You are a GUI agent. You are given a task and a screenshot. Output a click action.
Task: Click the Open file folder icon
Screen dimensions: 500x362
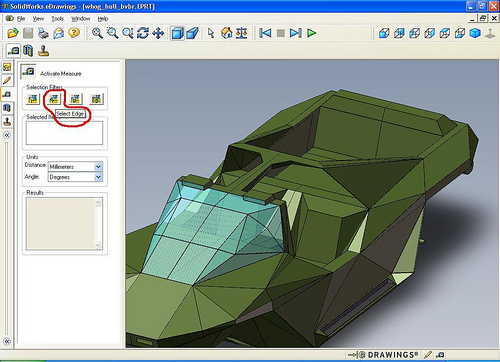(13, 33)
